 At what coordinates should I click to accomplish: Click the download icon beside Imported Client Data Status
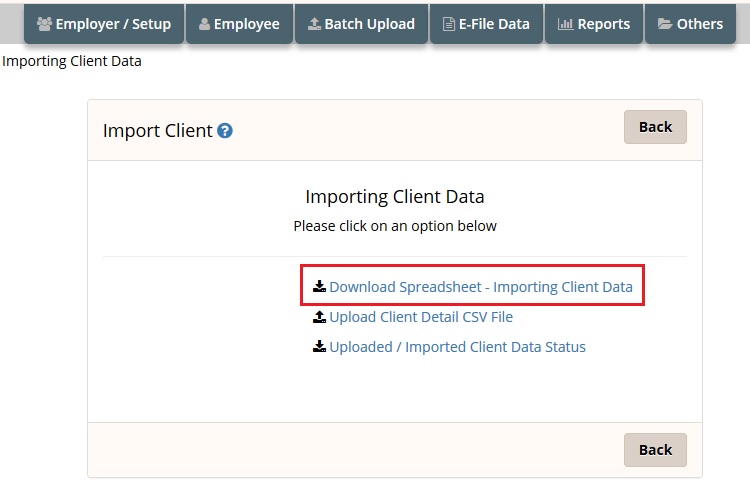320,346
